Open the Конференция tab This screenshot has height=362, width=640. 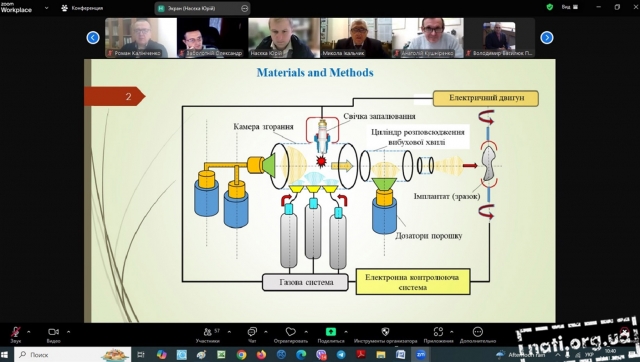82,8
